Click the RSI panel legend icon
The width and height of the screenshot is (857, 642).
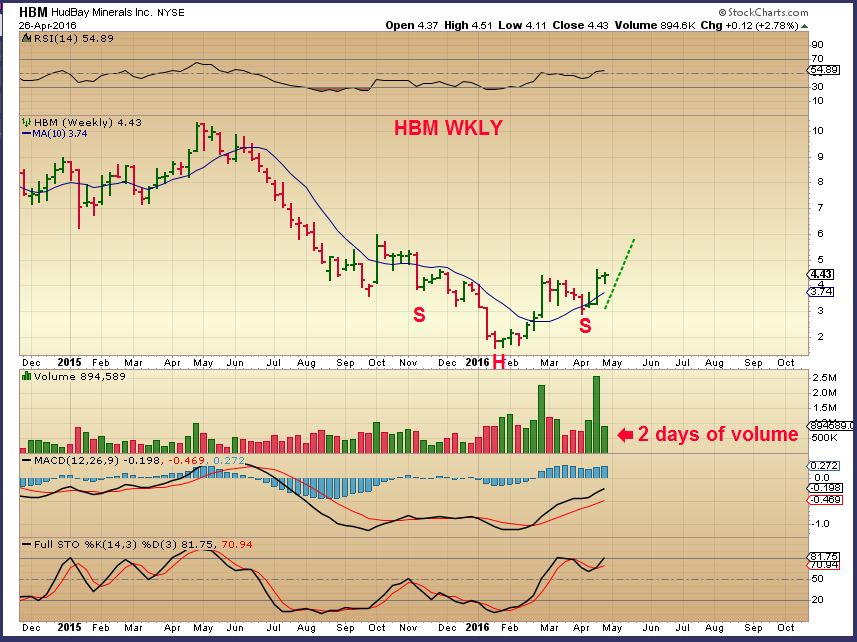[x=26, y=38]
